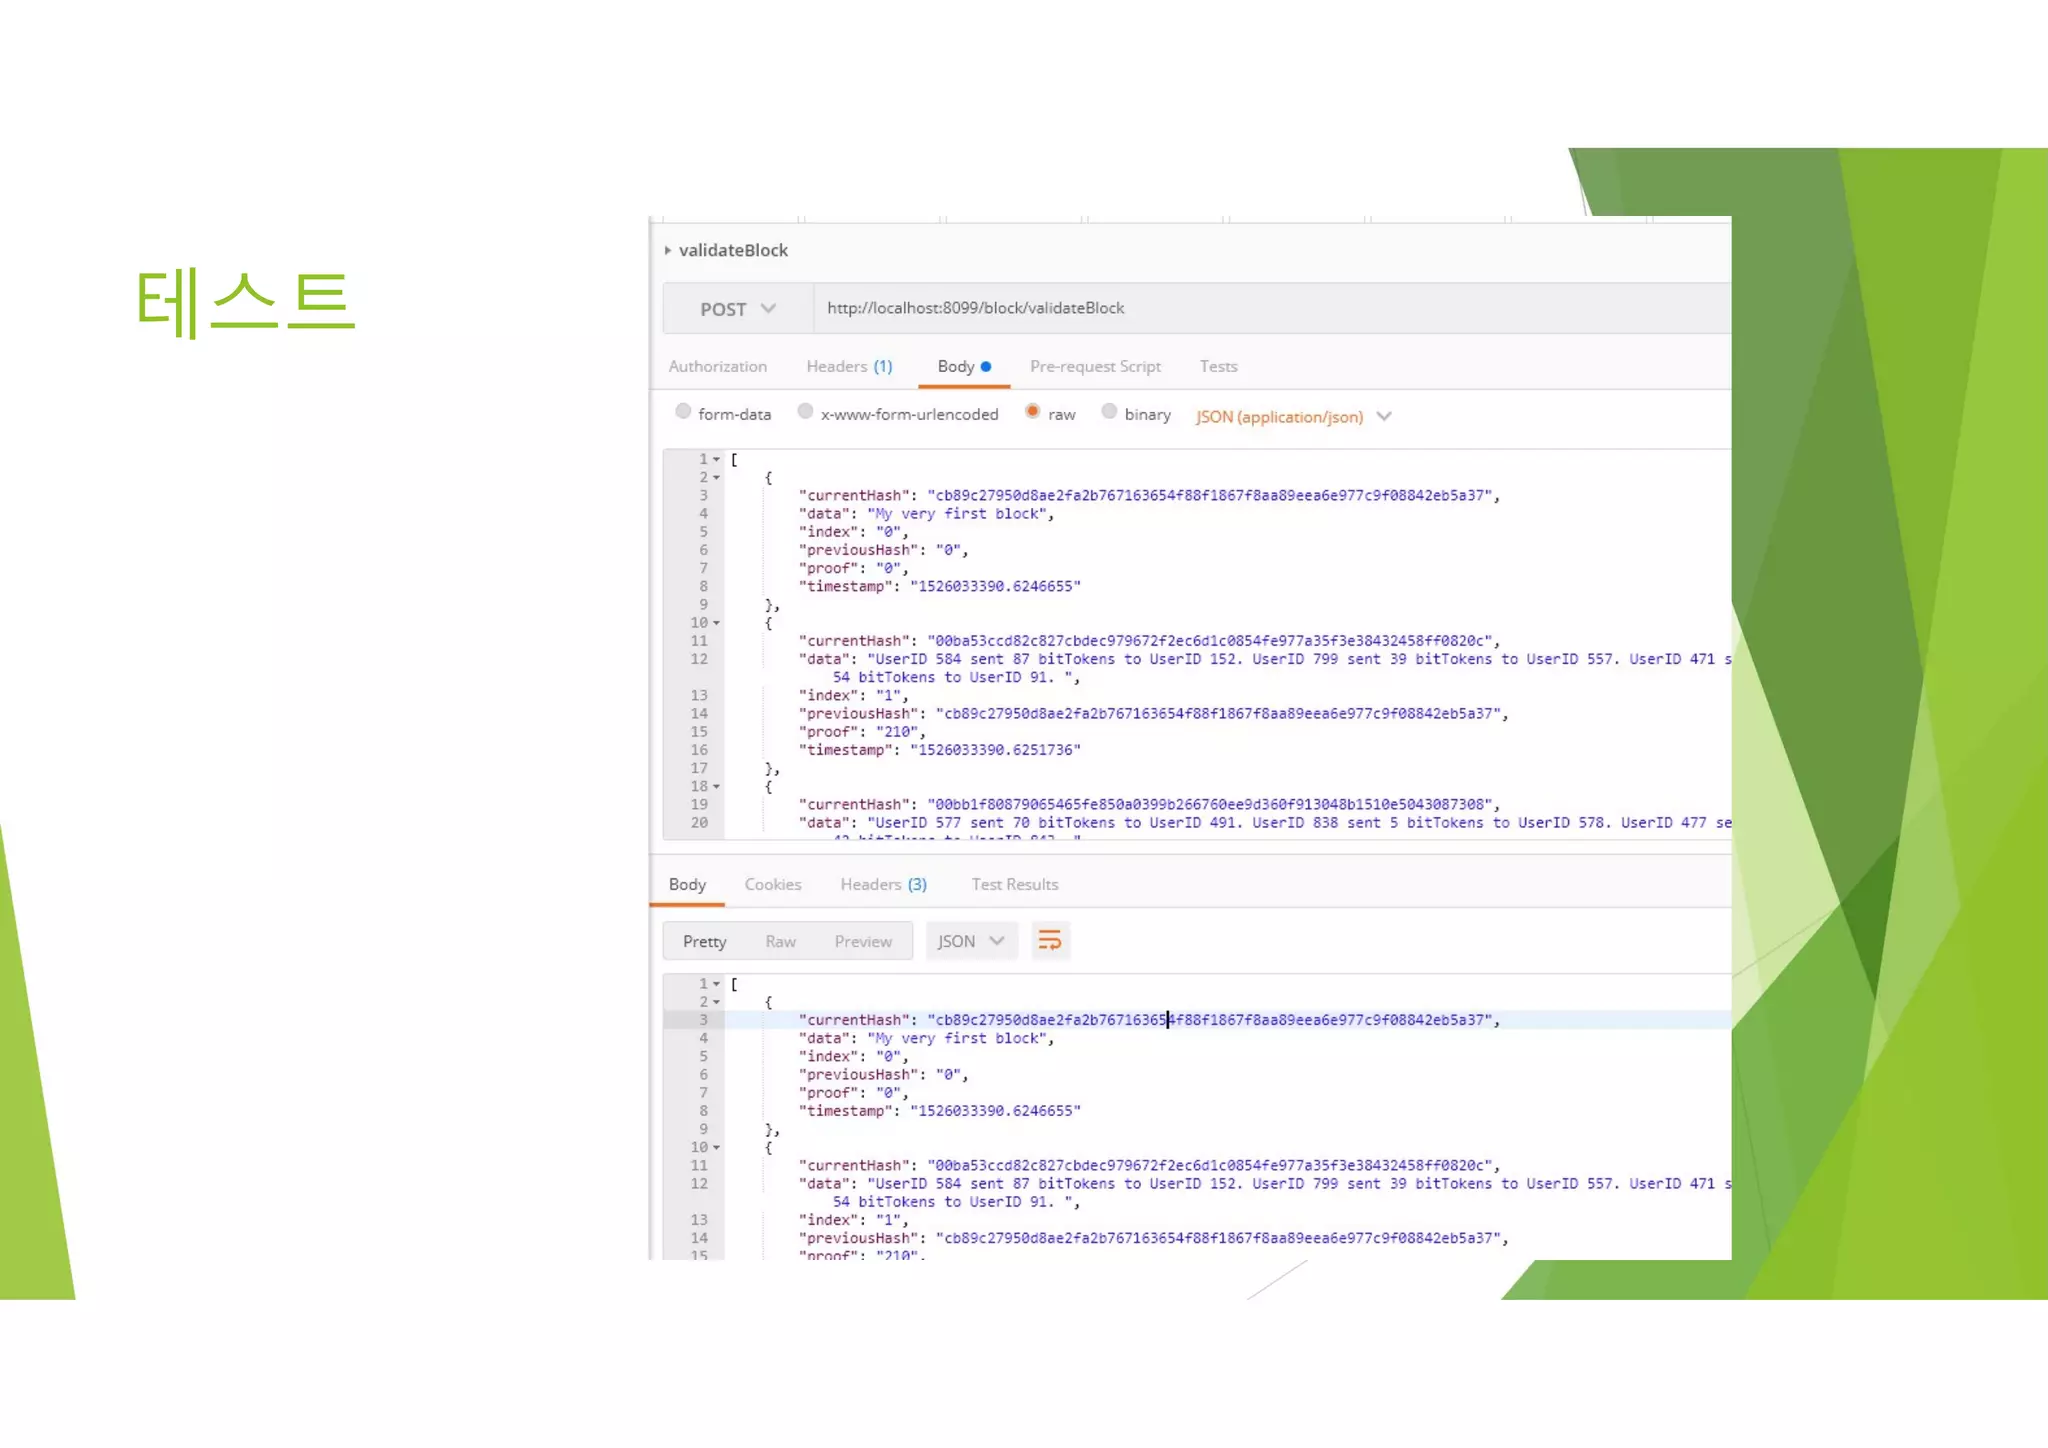
Task: Open the response Headers (3) tab
Action: 883,885
